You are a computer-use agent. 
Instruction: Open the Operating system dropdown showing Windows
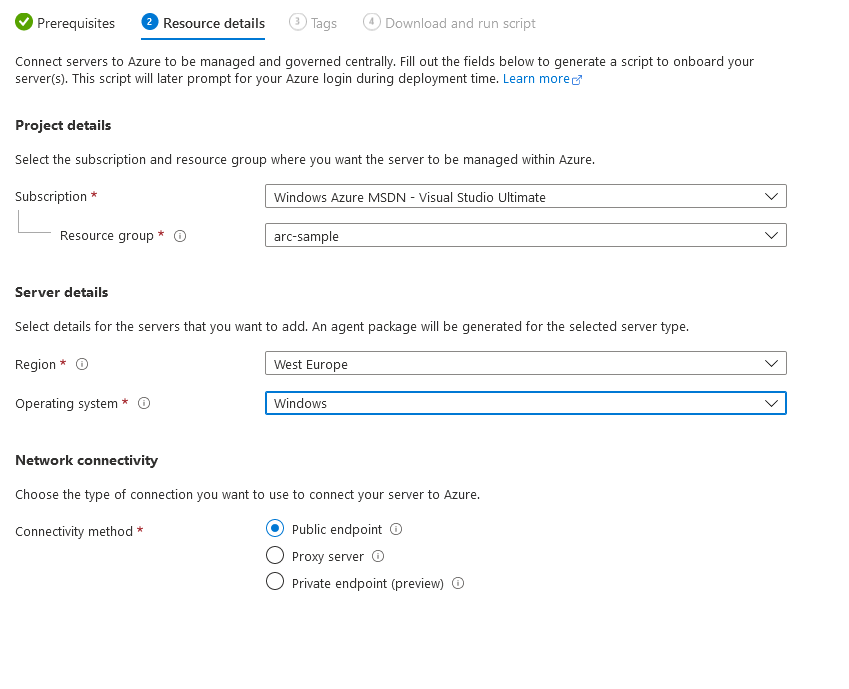(526, 404)
